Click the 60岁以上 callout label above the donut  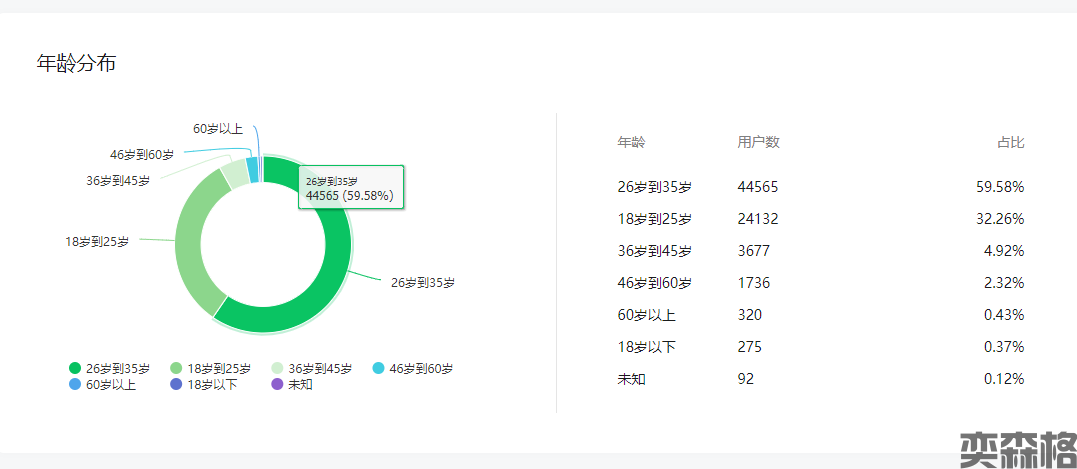tap(218, 128)
